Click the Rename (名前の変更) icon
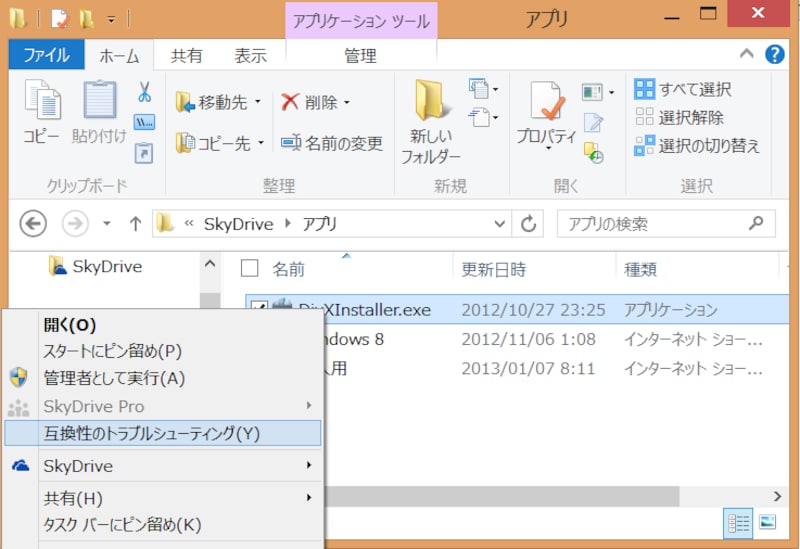The image size is (800, 549). [x=291, y=143]
